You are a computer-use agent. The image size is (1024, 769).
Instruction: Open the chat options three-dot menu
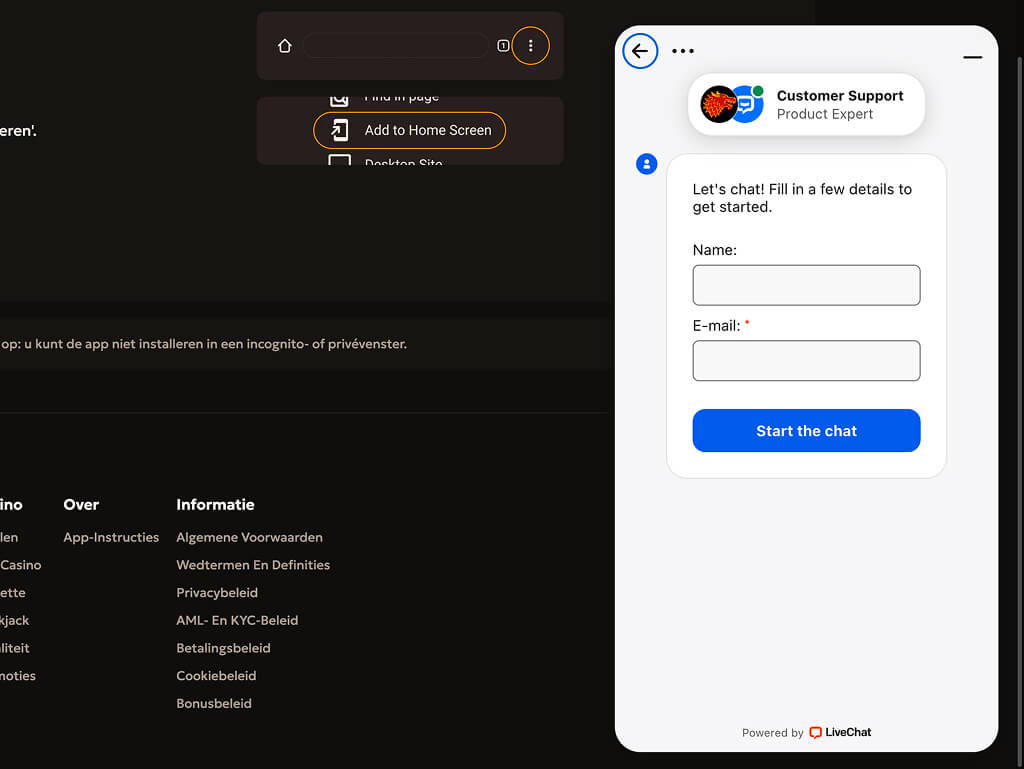pos(682,51)
